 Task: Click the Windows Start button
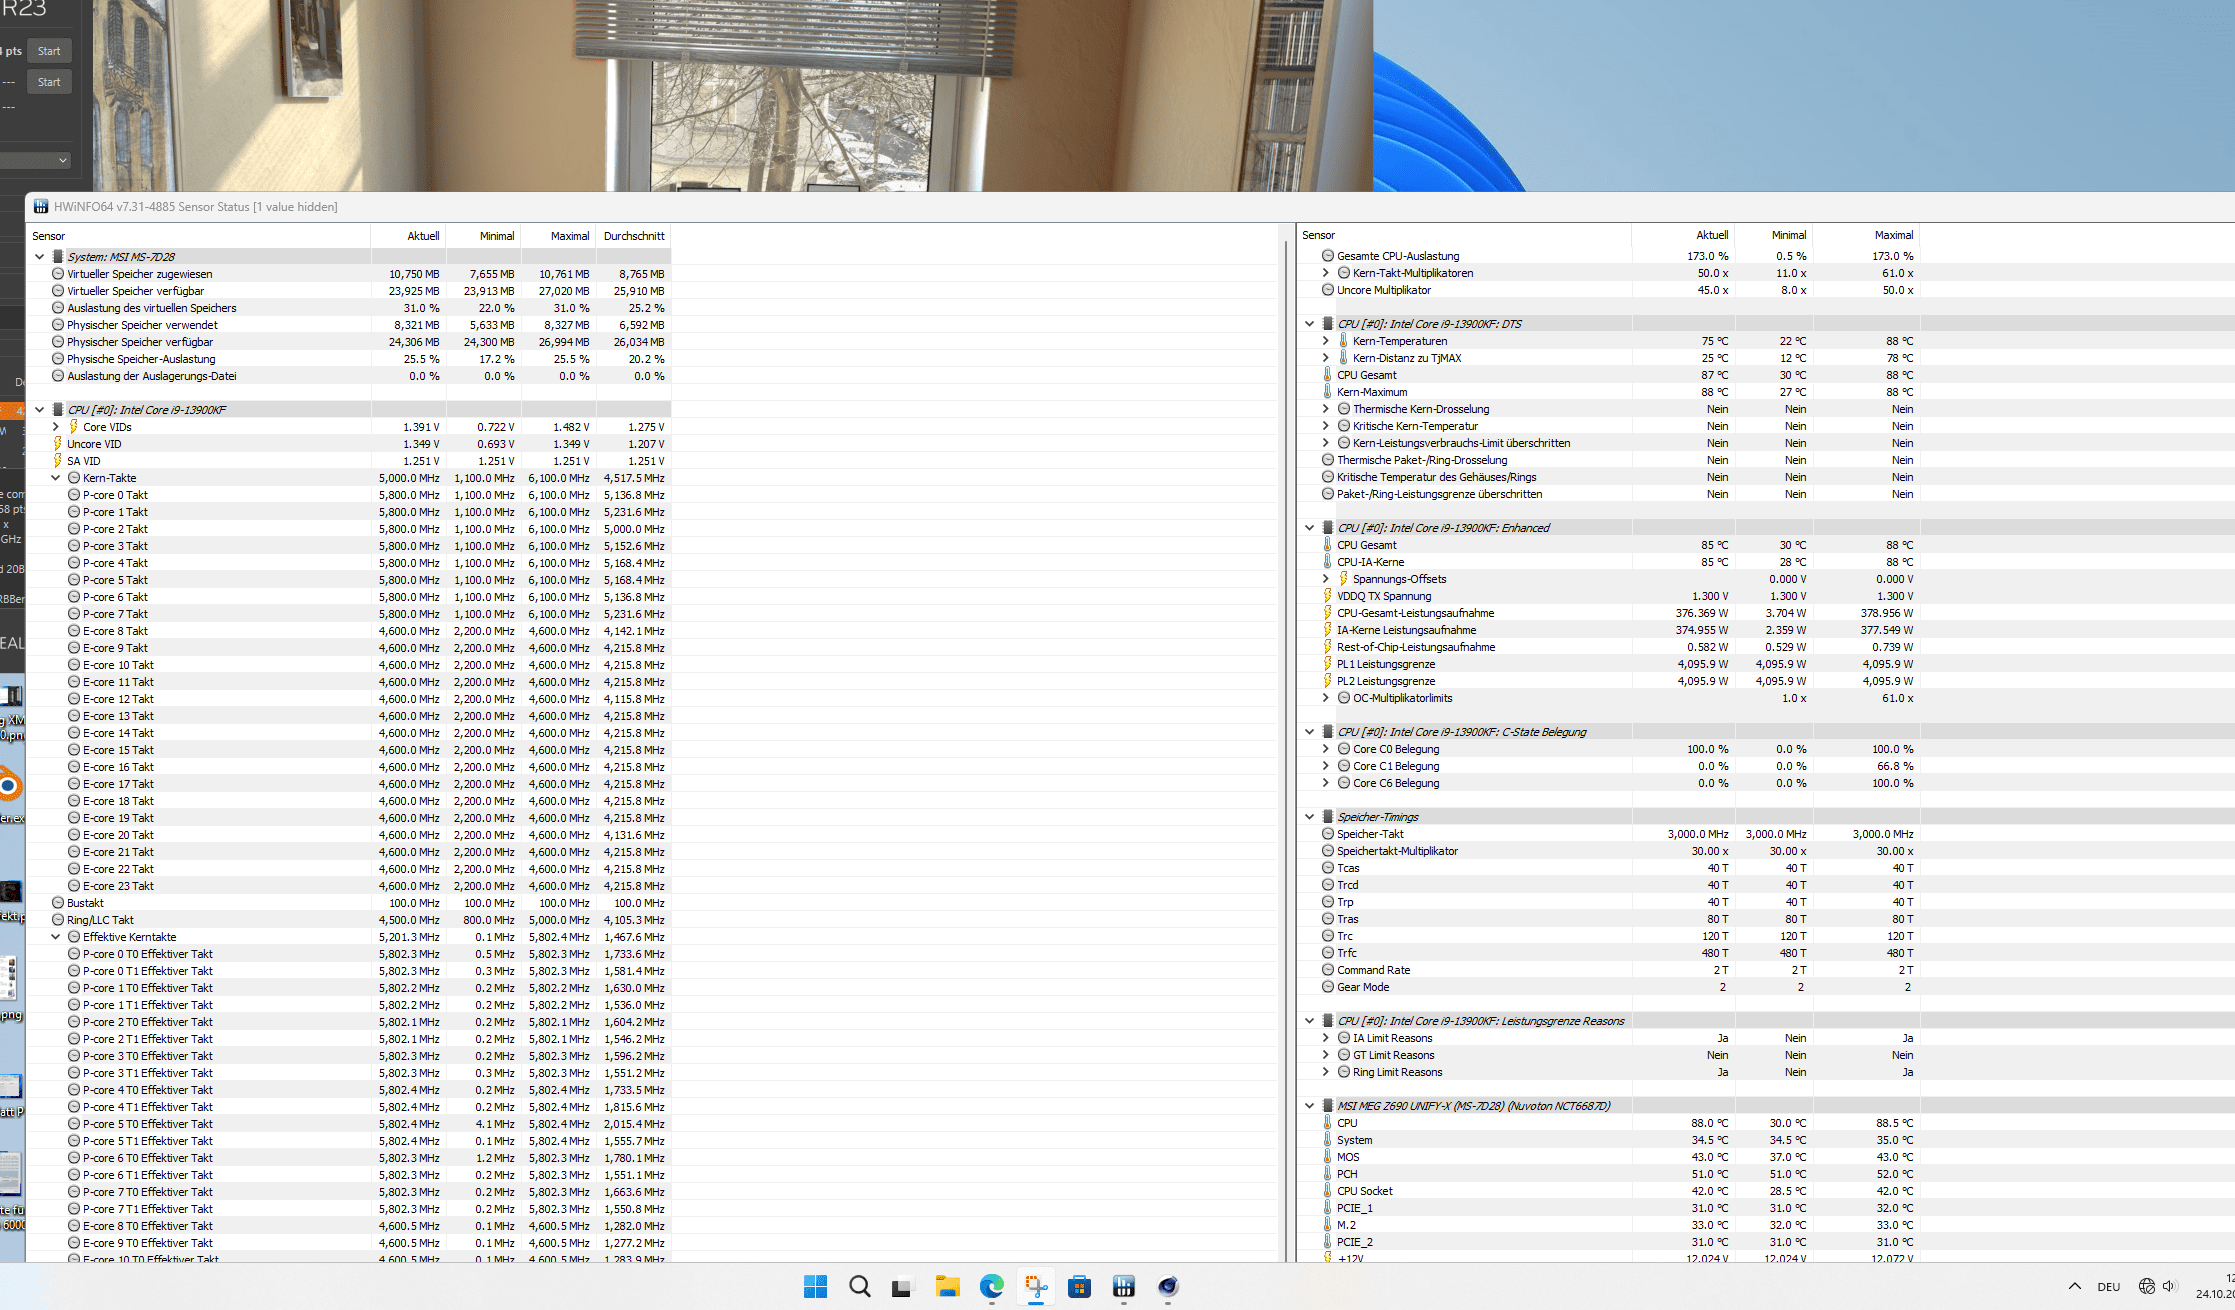(815, 1286)
